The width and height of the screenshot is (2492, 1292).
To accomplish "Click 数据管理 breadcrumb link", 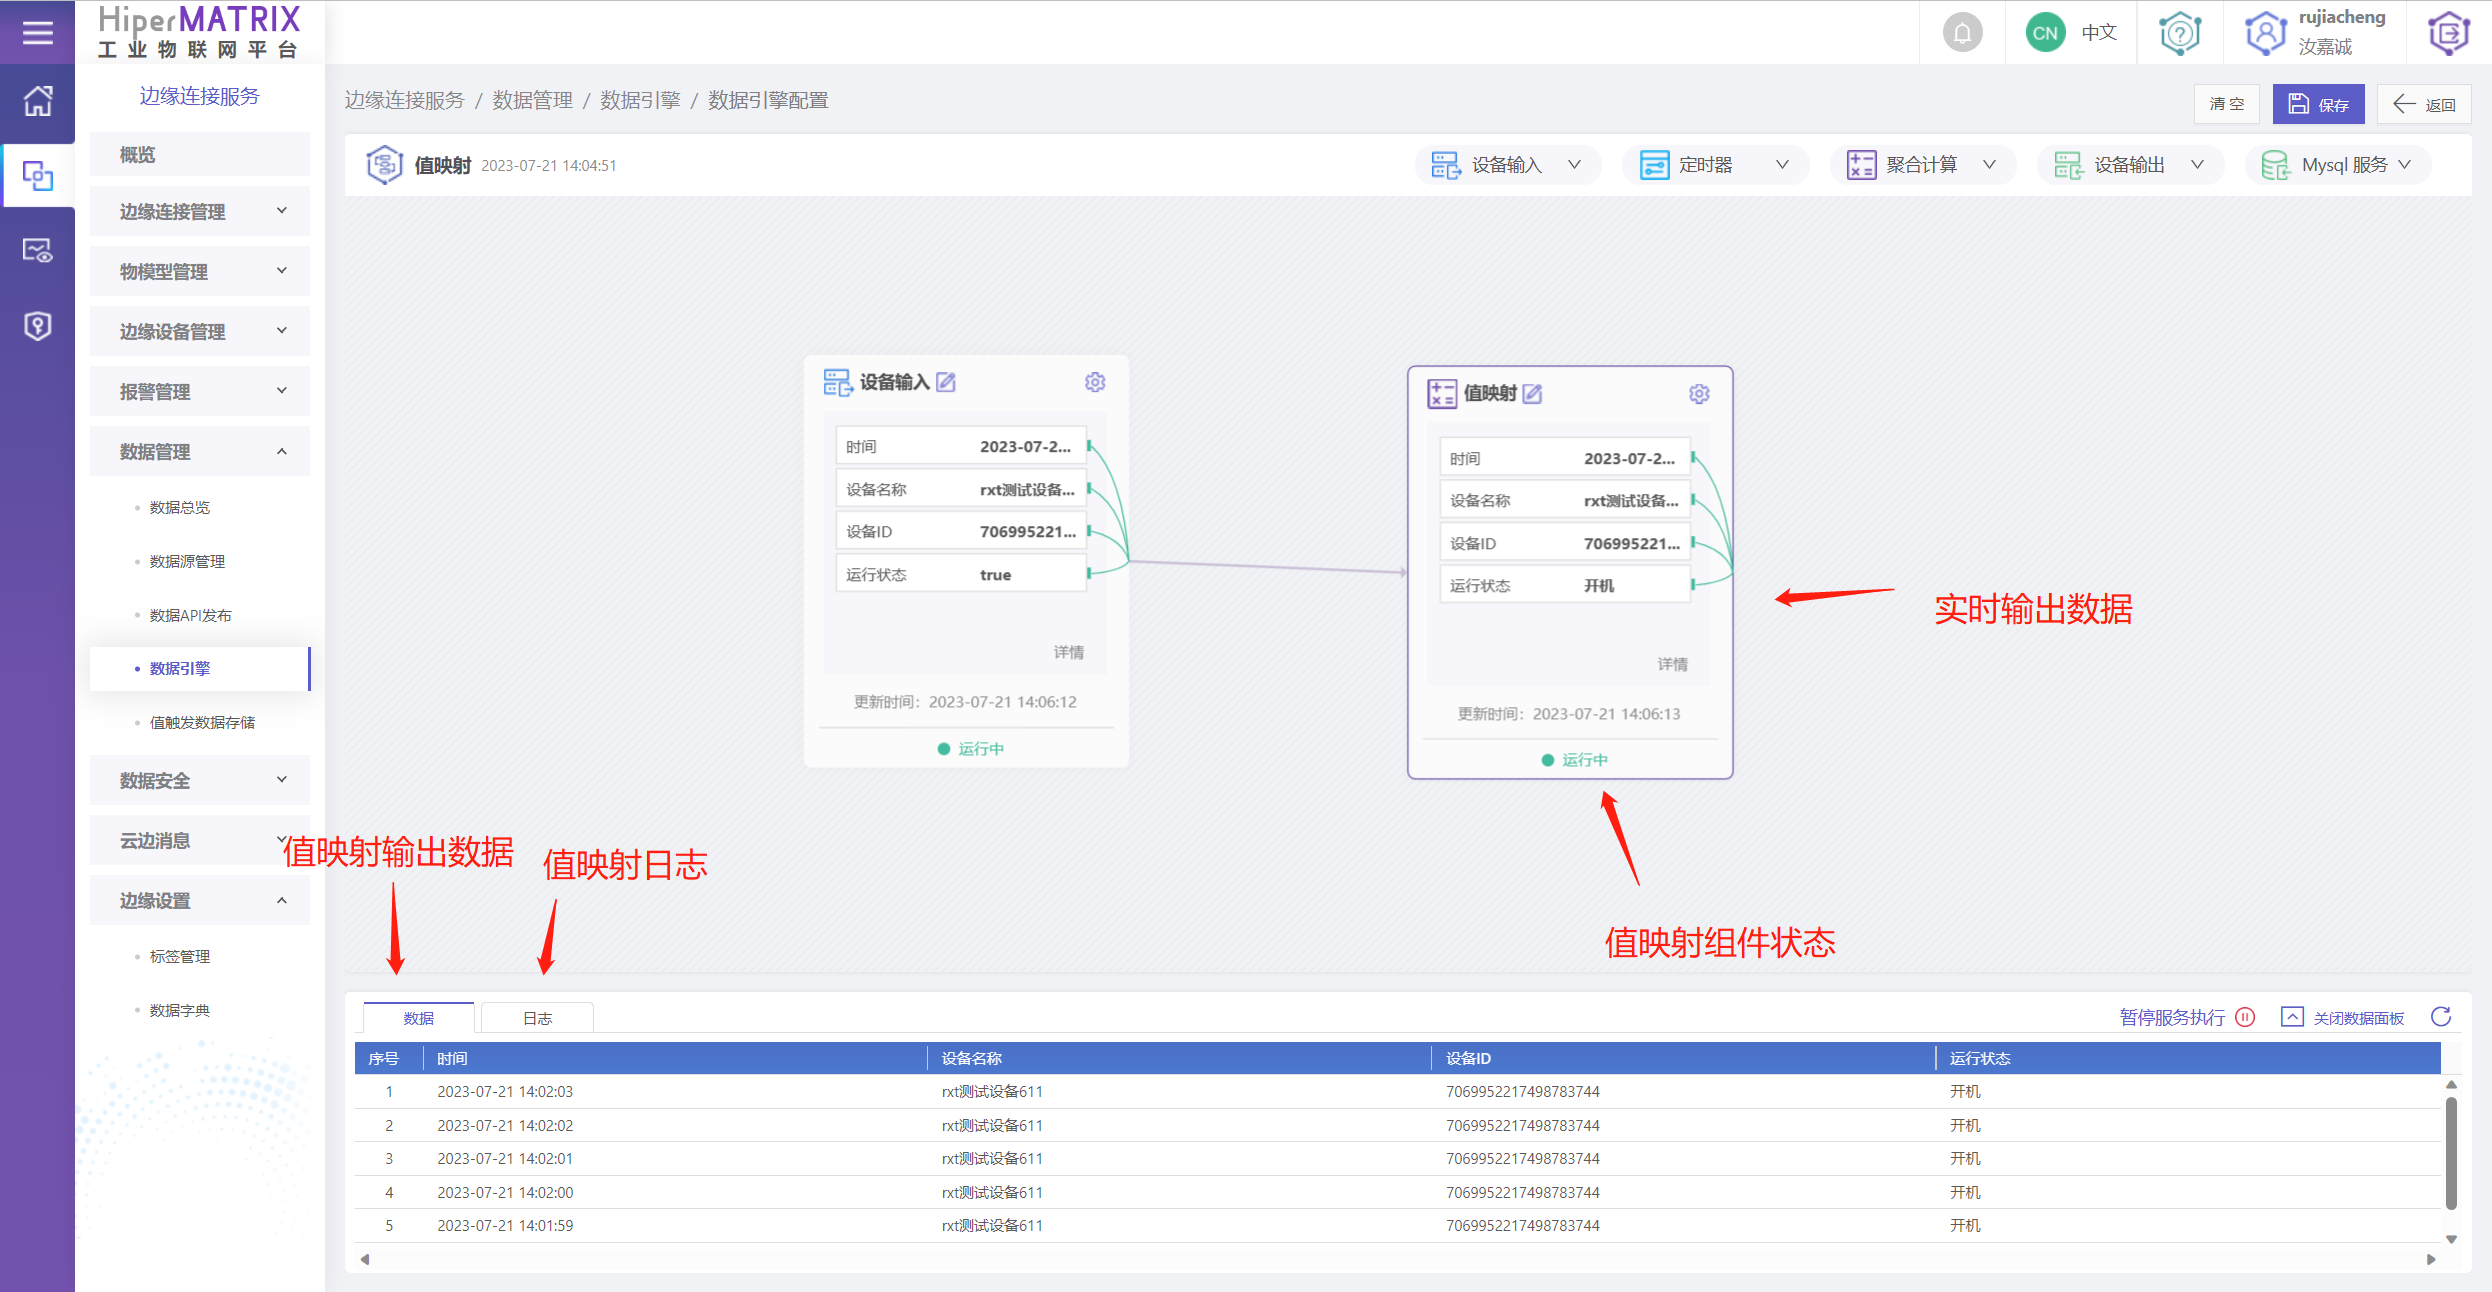I will pyautogui.click(x=532, y=100).
